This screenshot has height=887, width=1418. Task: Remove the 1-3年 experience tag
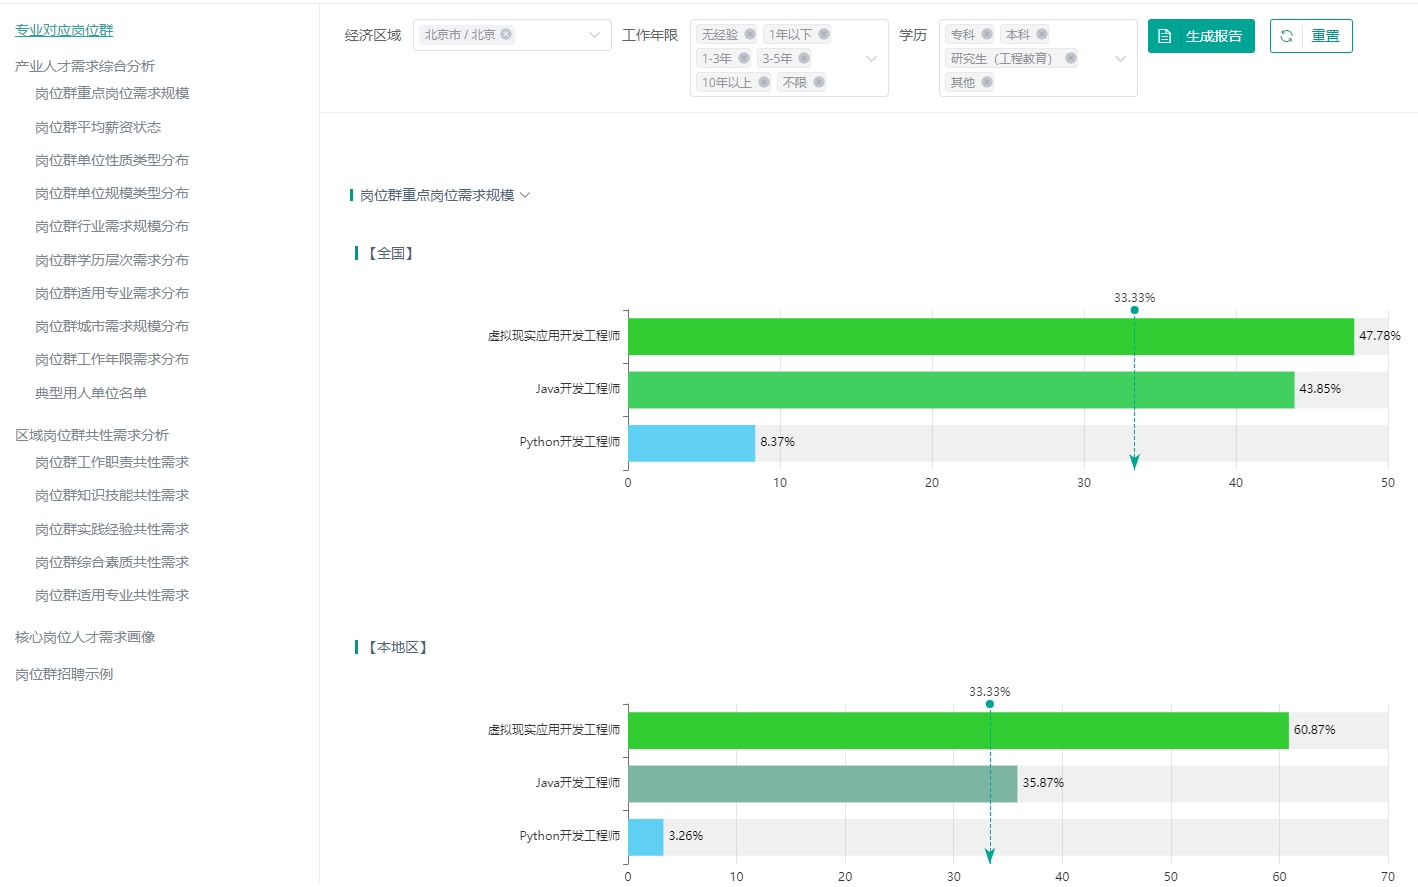coord(743,58)
